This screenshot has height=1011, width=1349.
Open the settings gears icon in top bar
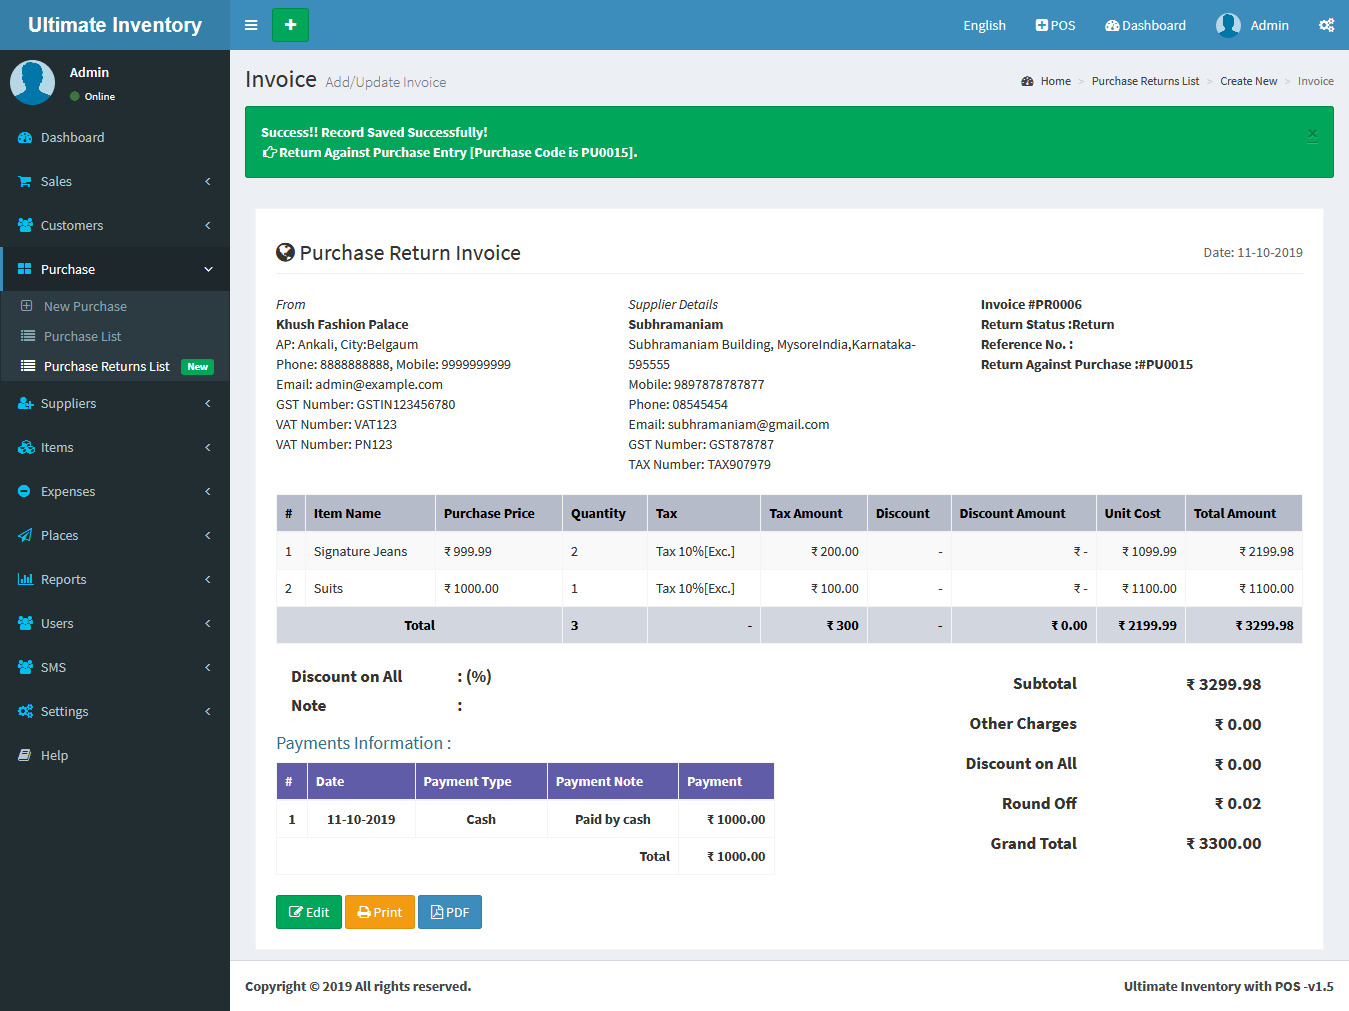(x=1326, y=25)
